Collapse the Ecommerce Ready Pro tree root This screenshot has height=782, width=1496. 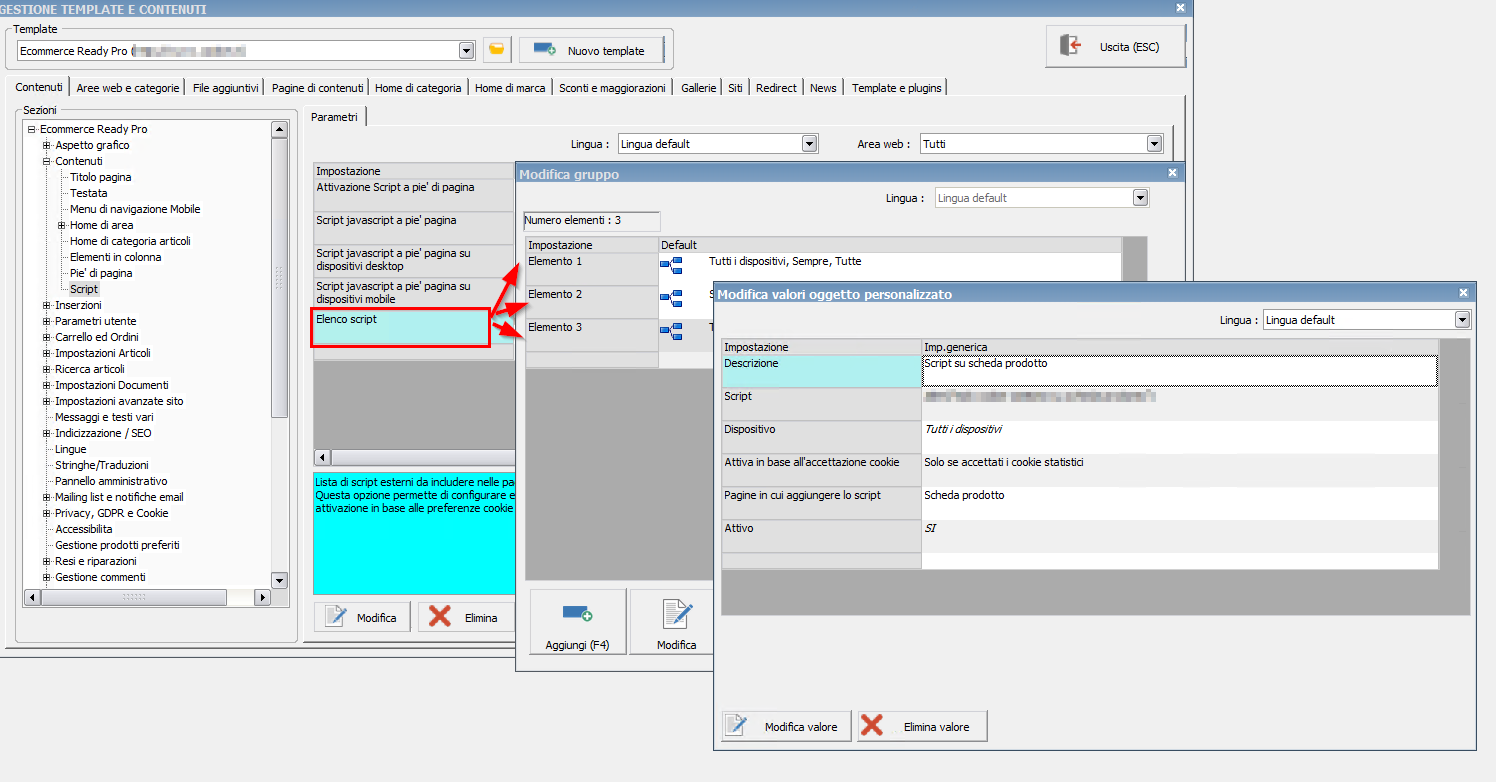click(32, 129)
